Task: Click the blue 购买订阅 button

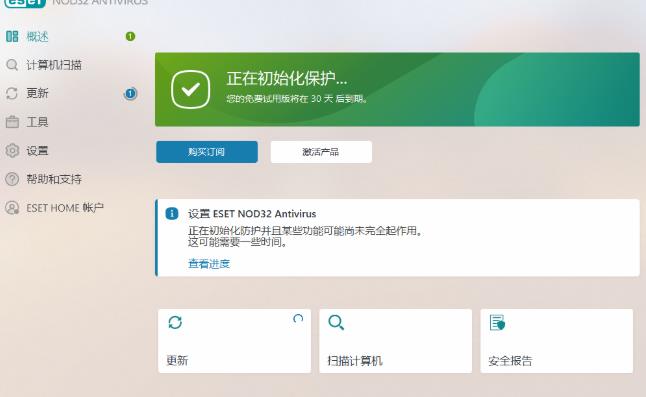Action: [x=207, y=152]
